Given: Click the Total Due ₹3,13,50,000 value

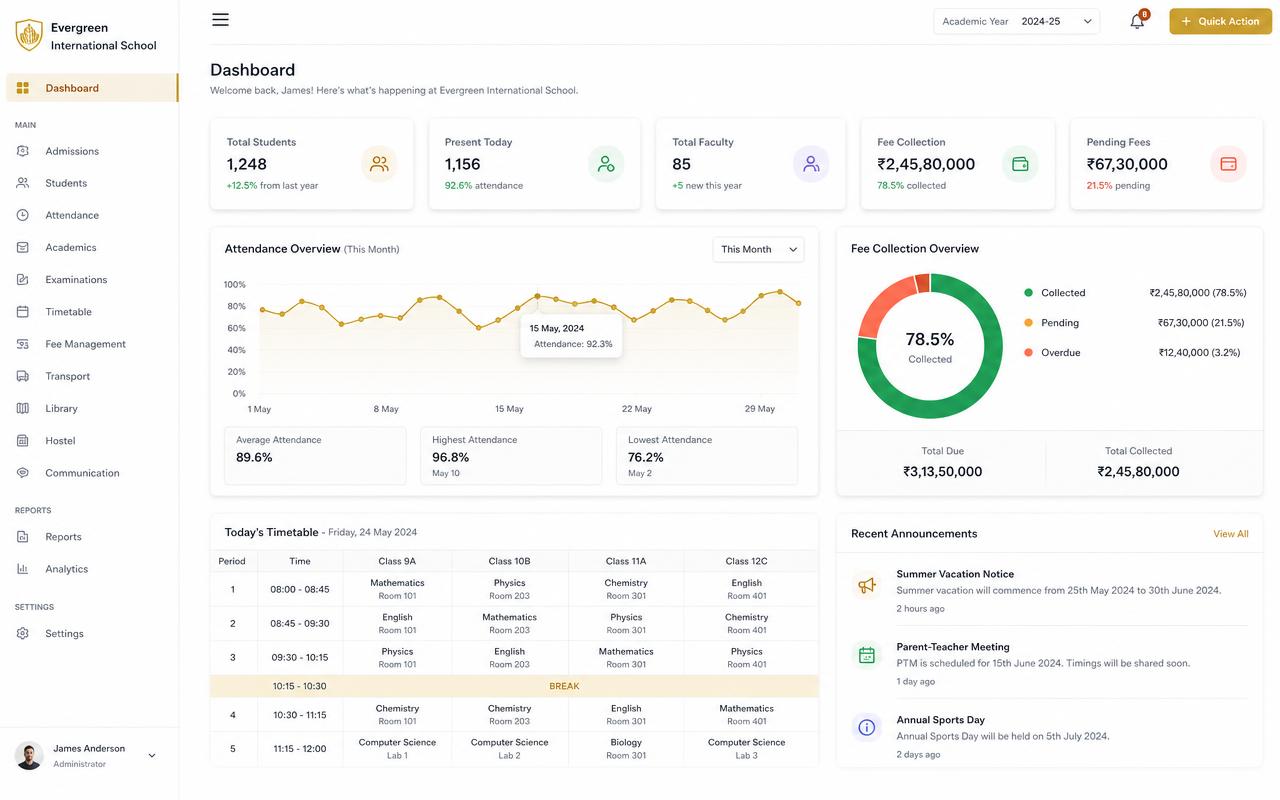Looking at the screenshot, I should point(943,472).
